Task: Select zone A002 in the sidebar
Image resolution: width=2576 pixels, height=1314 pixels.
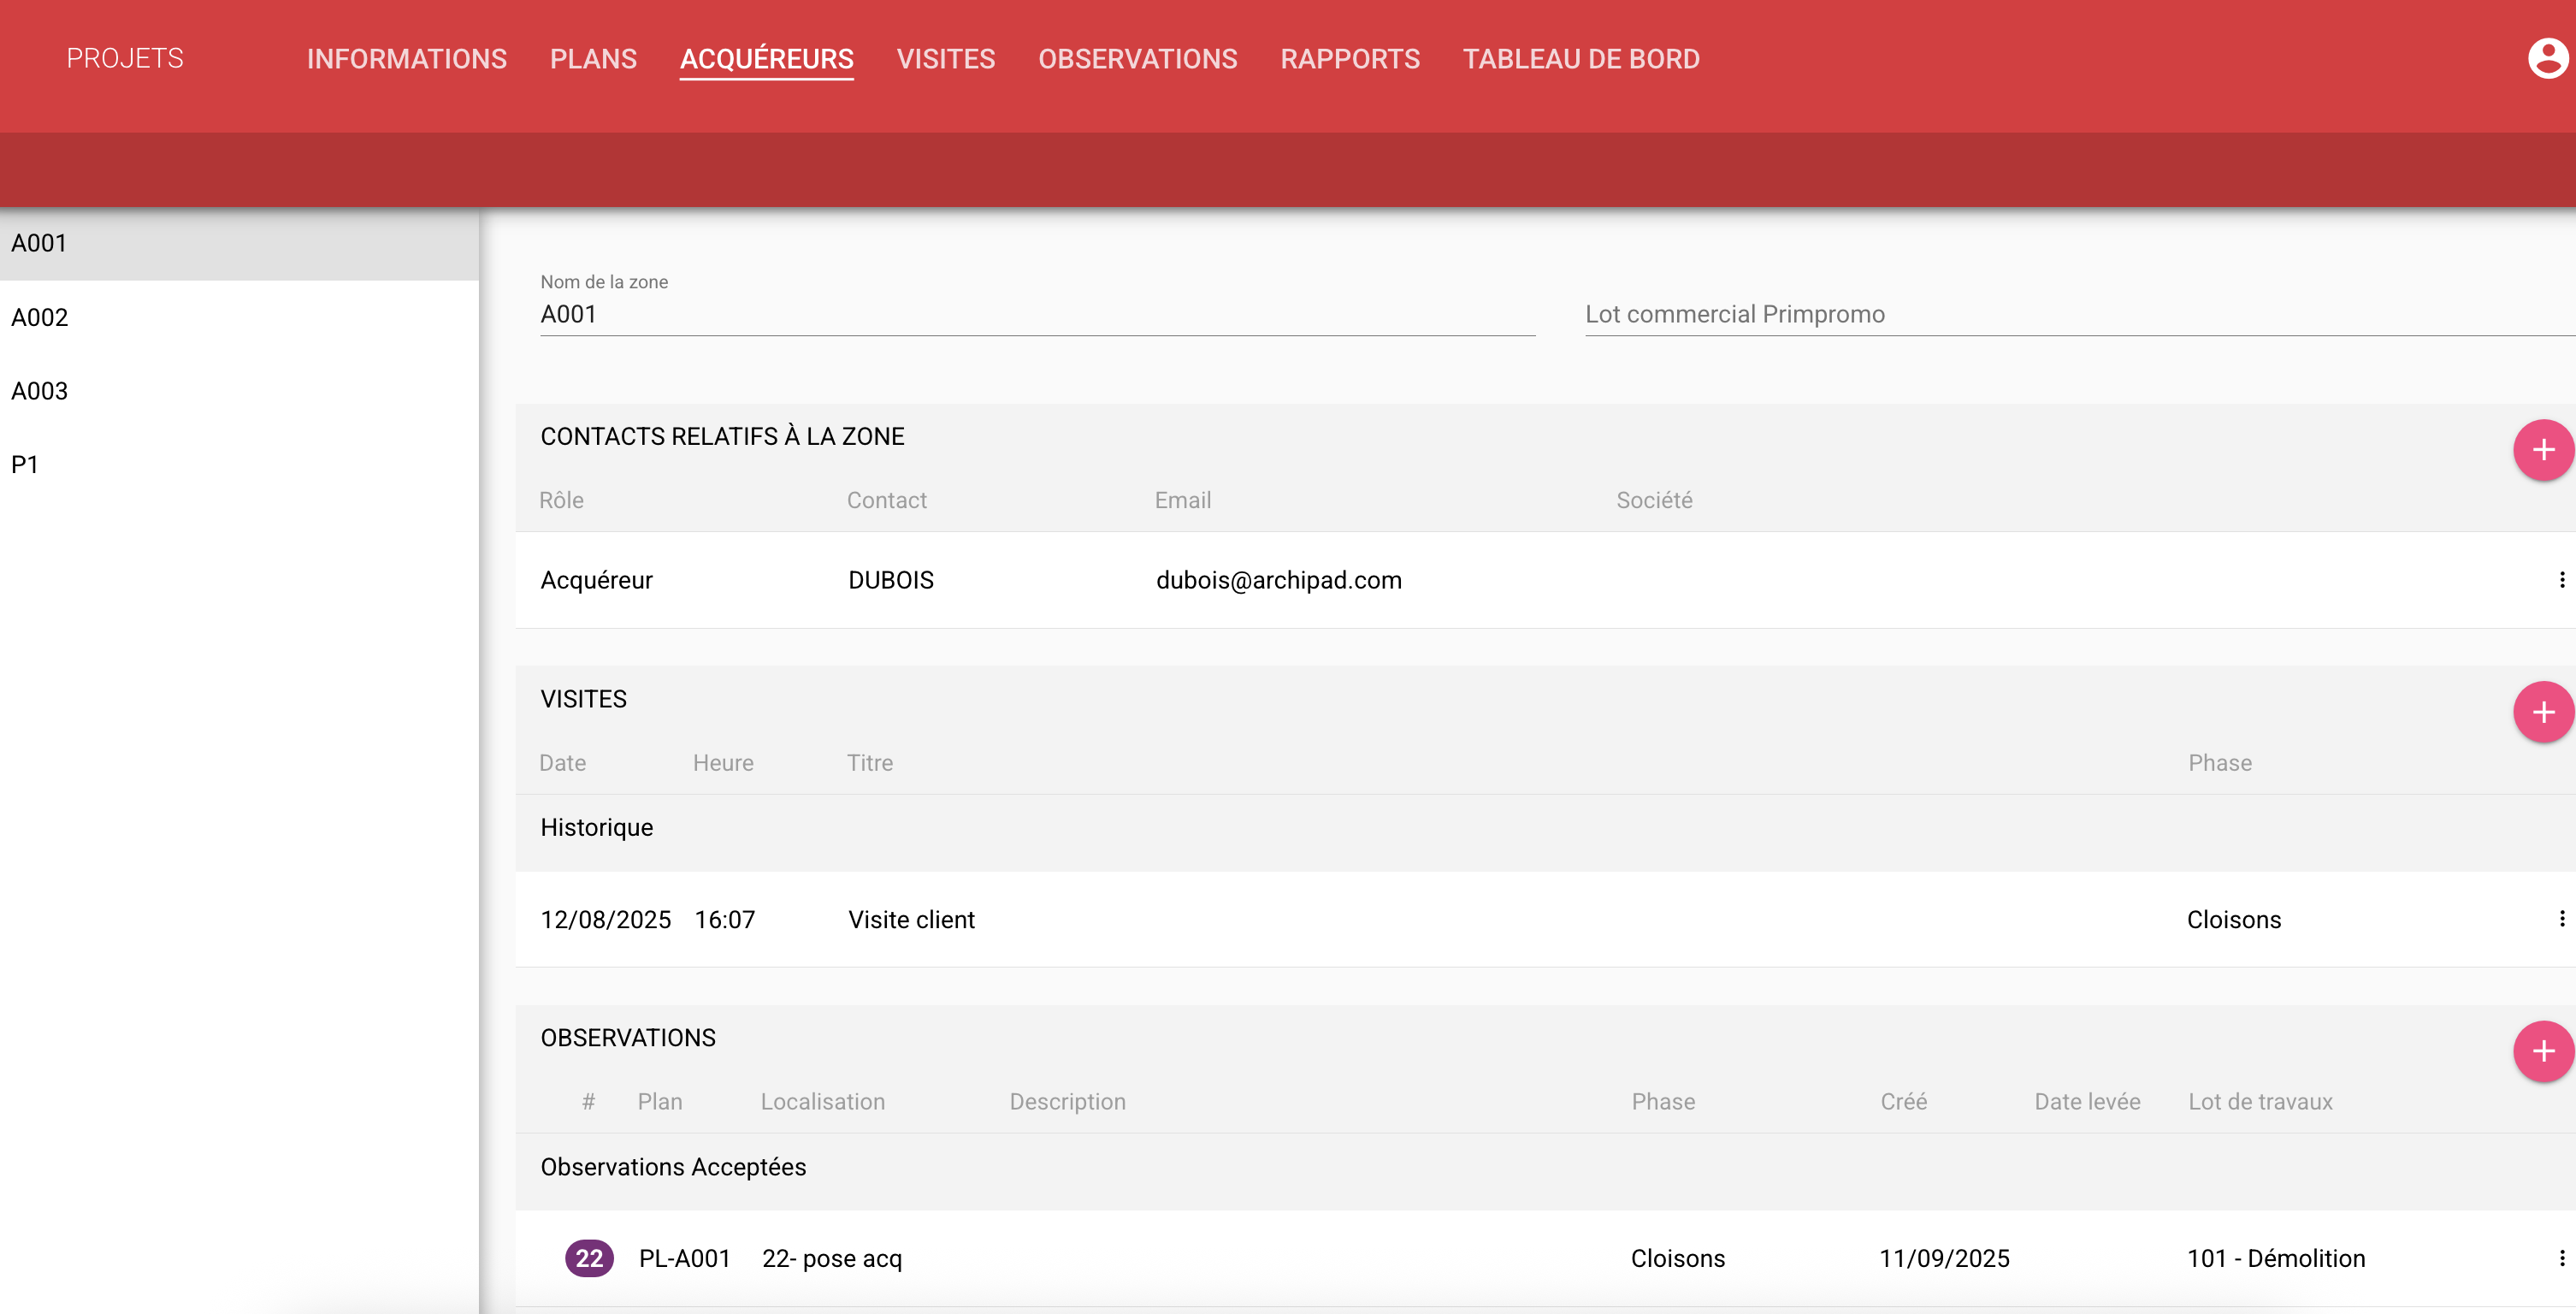Action: (40, 317)
